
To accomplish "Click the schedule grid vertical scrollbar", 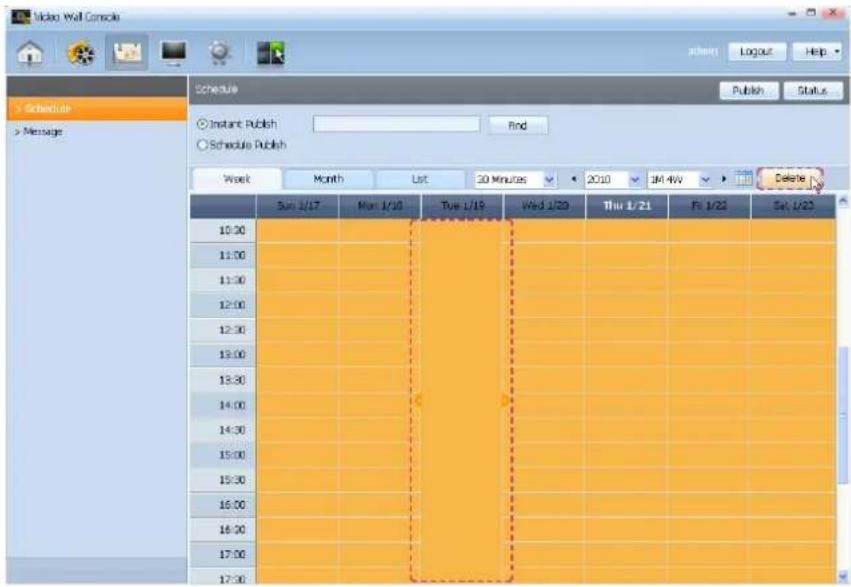I will coord(843,388).
